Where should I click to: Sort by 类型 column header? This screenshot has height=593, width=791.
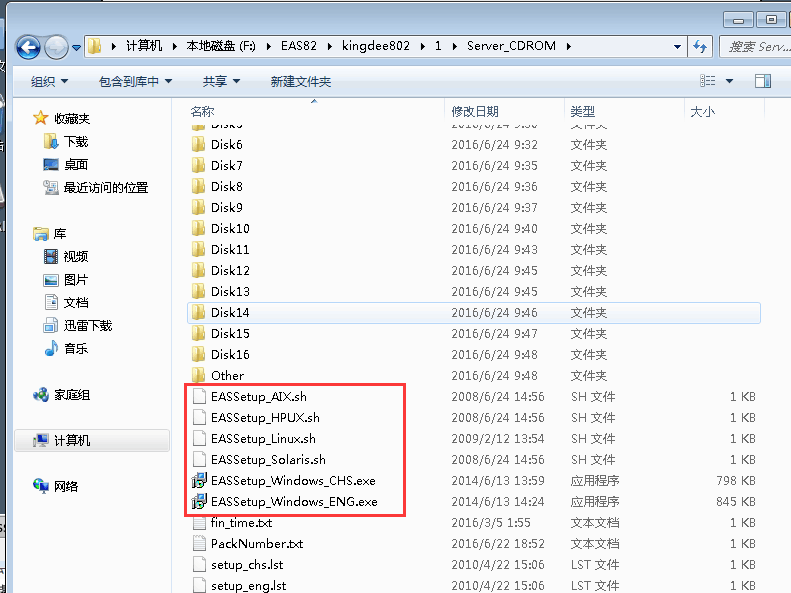(x=583, y=111)
